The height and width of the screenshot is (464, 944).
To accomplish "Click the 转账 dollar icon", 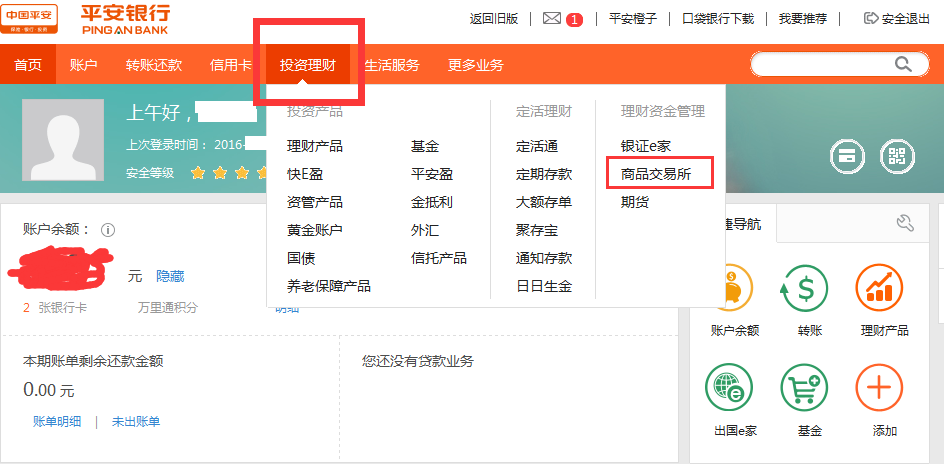I will [804, 289].
